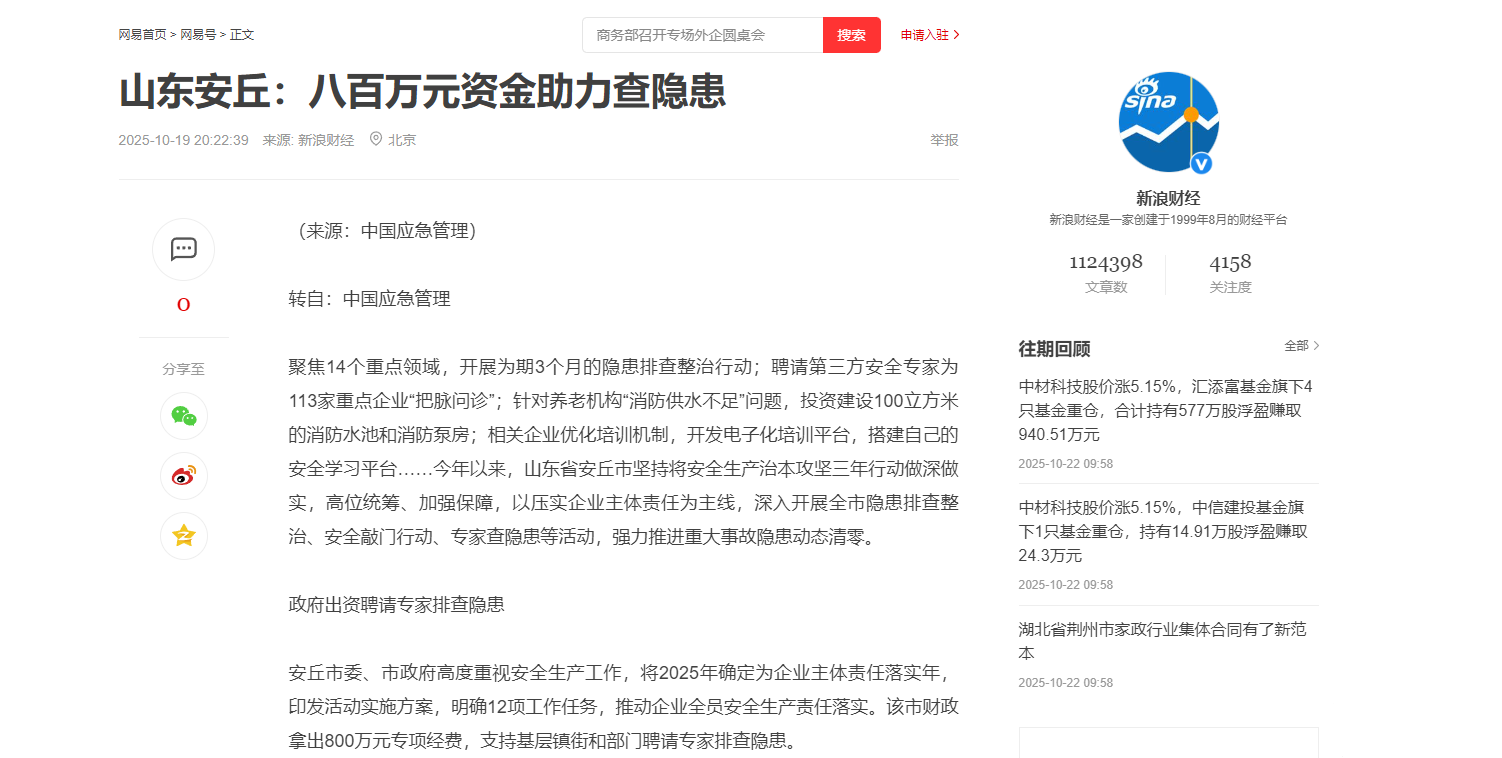Share the article to WeChat

[x=183, y=416]
